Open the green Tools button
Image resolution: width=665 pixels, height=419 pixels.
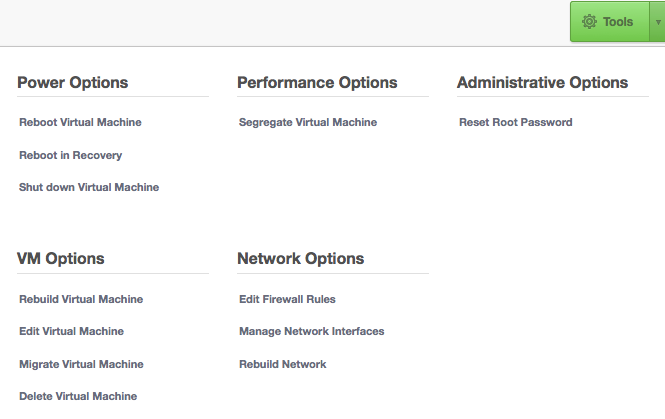[610, 21]
